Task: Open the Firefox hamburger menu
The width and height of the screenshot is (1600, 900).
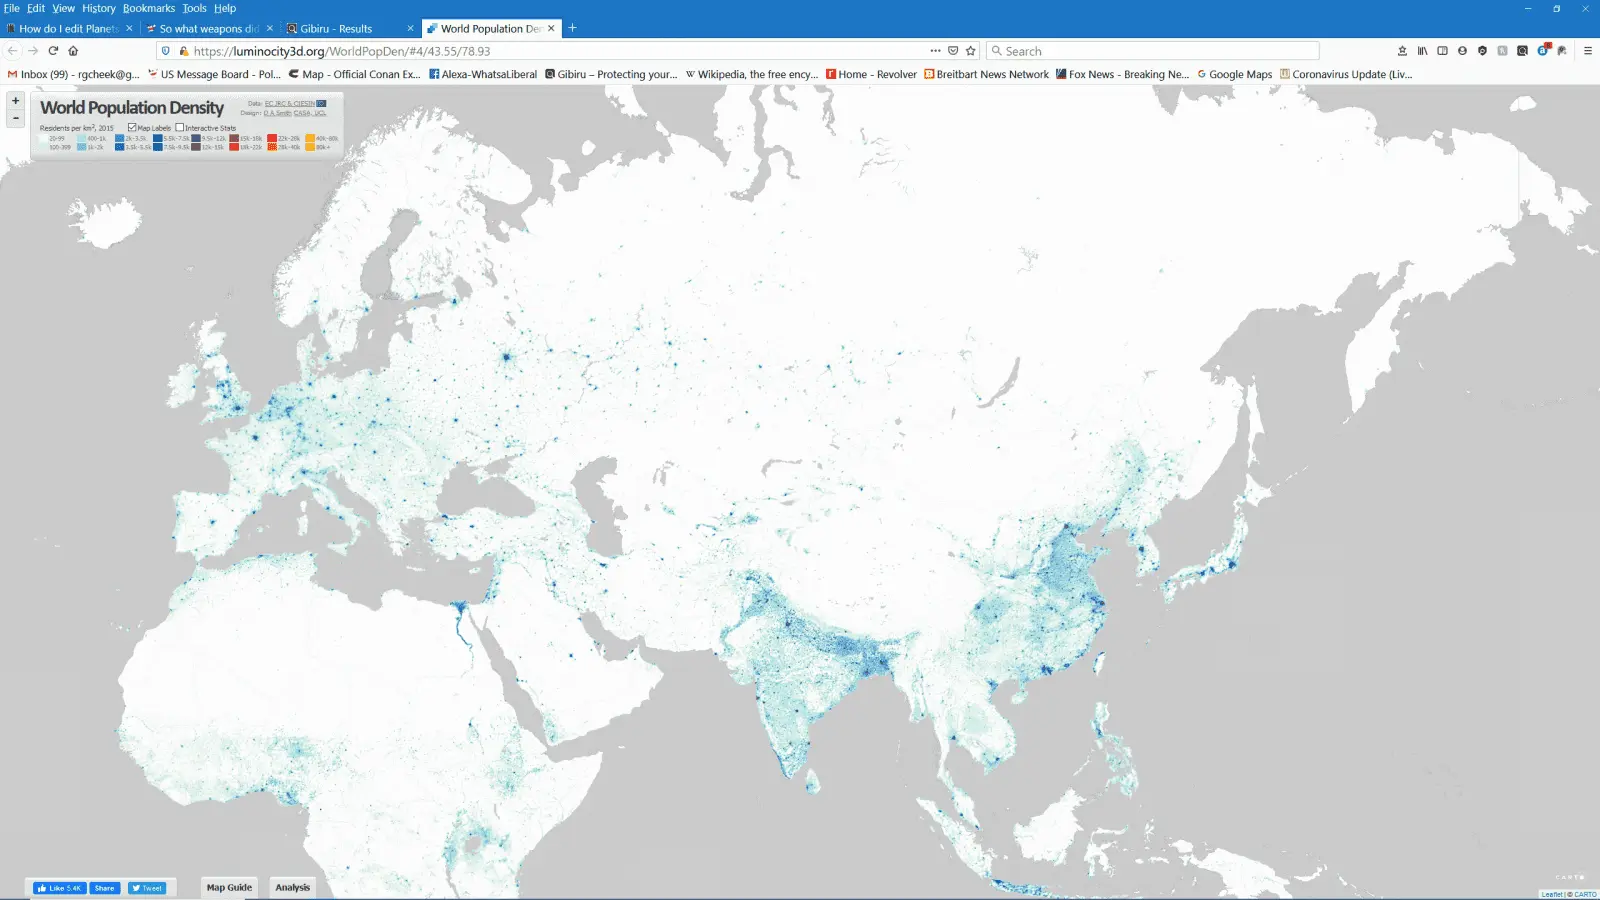Action: tap(1587, 51)
